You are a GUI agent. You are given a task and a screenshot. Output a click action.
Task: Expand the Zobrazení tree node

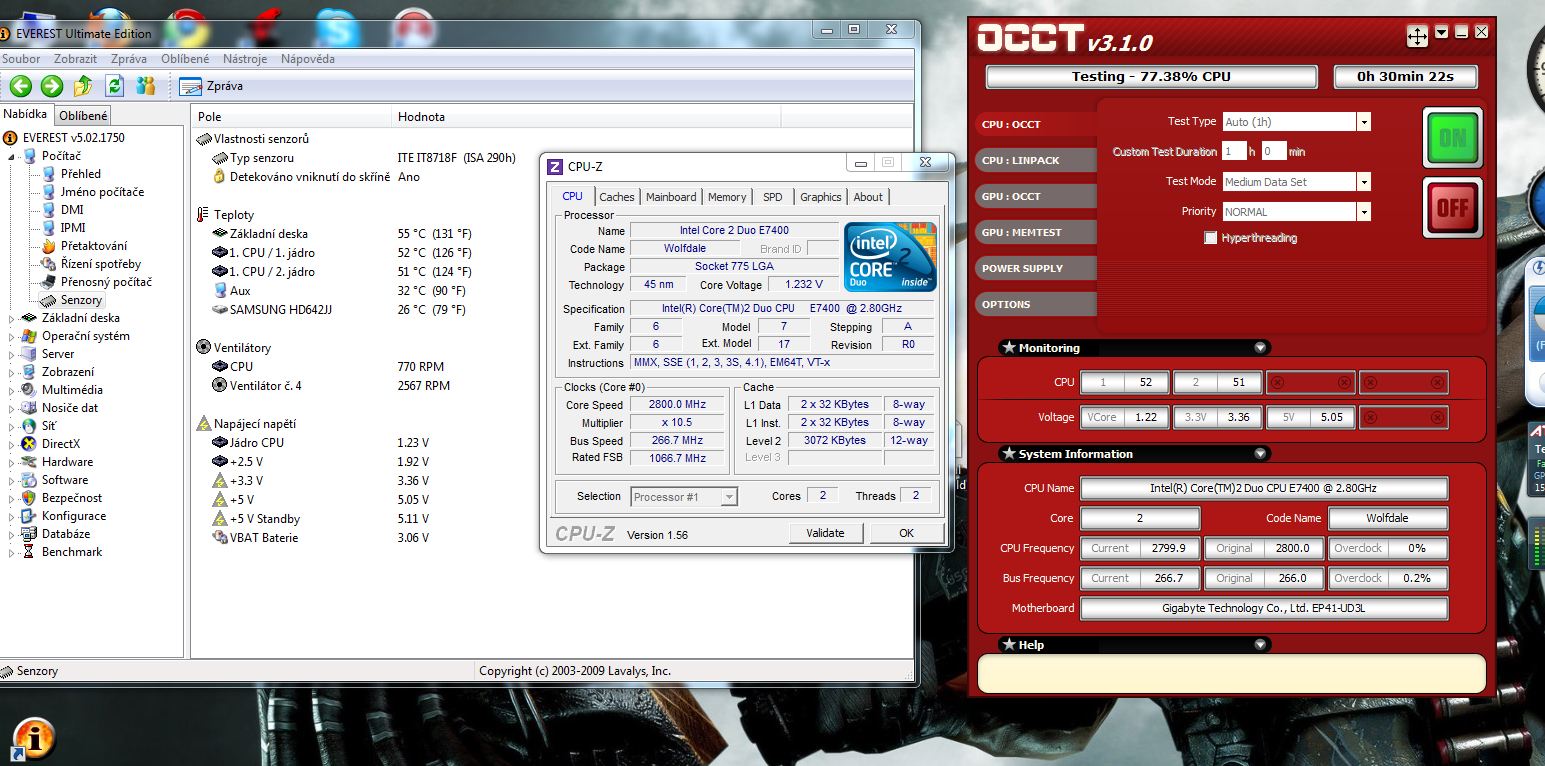click(x=12, y=372)
